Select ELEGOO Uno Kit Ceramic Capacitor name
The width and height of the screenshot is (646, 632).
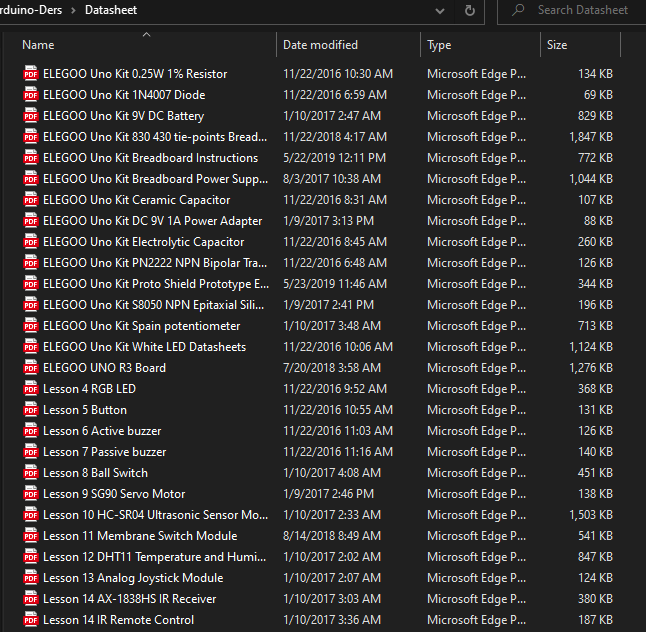[x=136, y=200]
